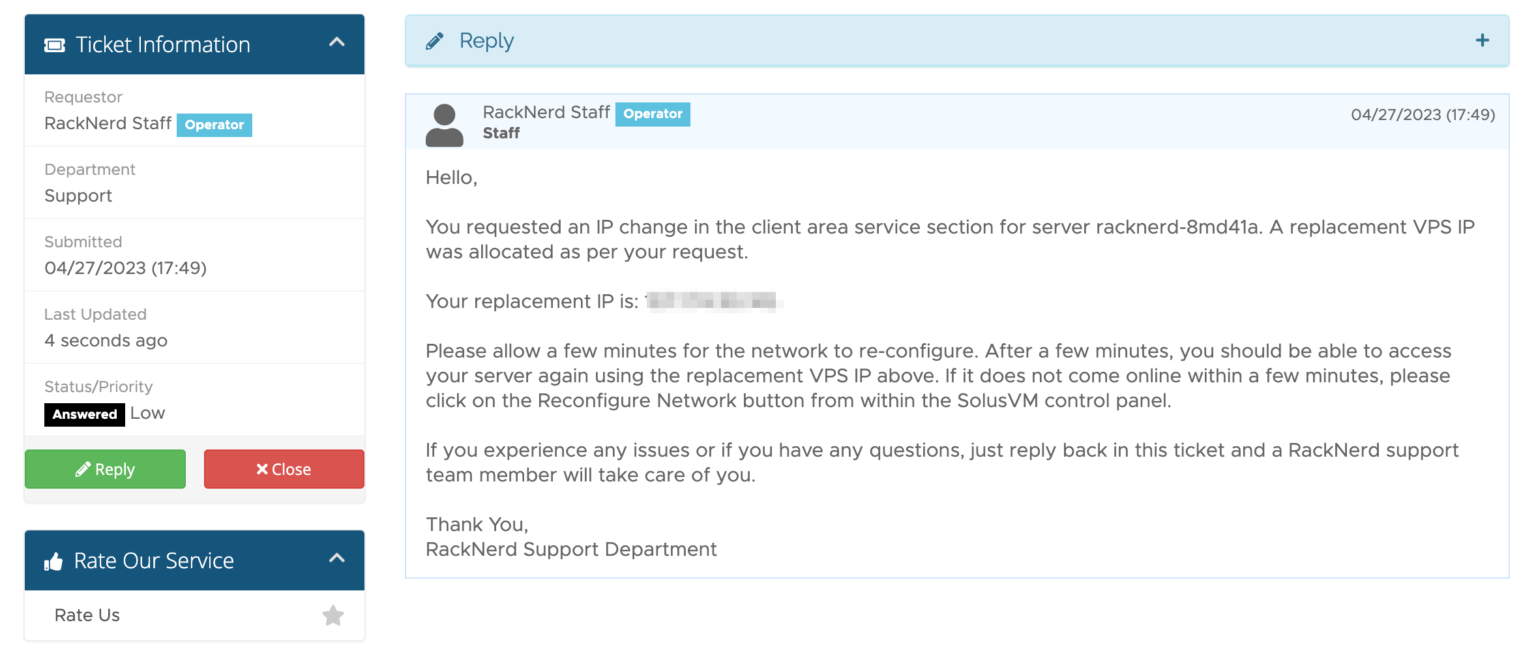
Task: Click the X icon inside the red Close button
Action: 260,468
